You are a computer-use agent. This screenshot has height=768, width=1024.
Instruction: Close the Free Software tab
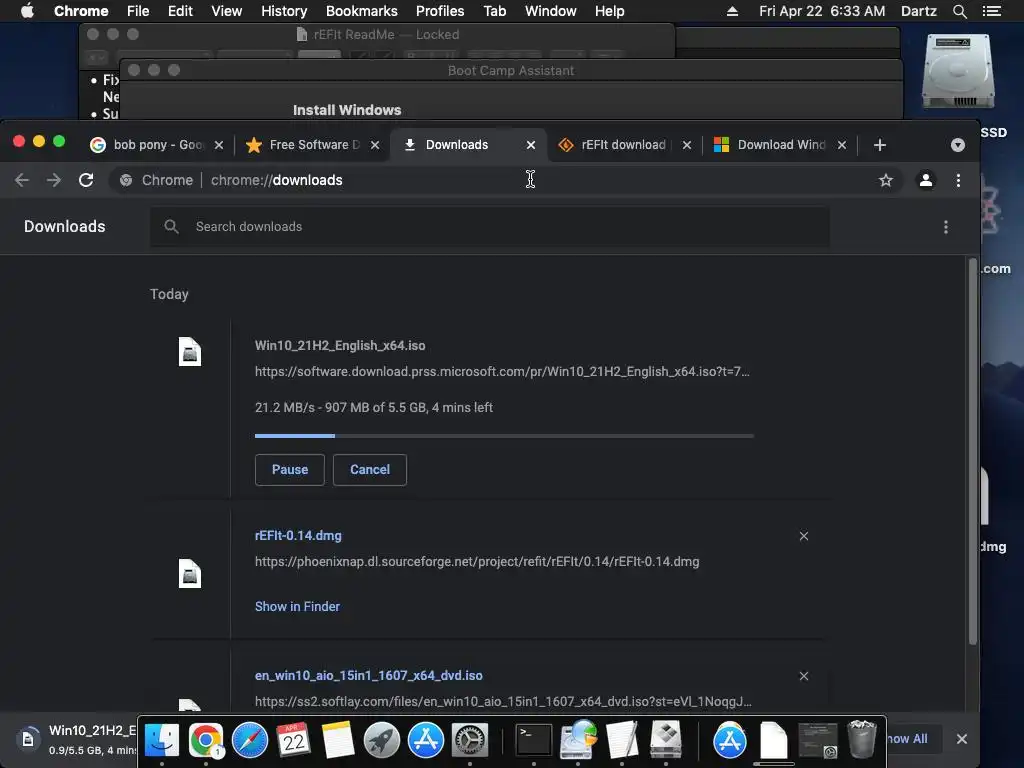coord(375,145)
